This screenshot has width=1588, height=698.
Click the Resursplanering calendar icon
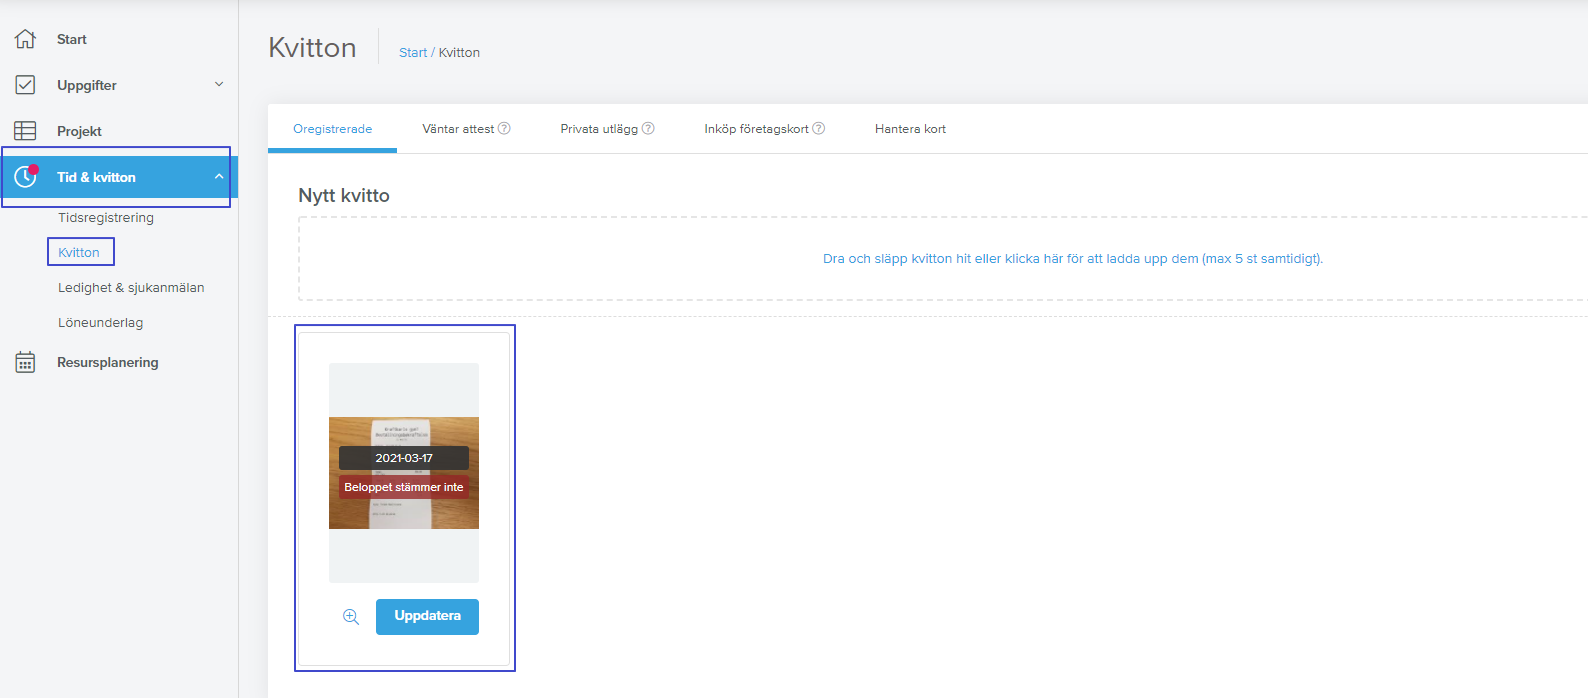(25, 362)
